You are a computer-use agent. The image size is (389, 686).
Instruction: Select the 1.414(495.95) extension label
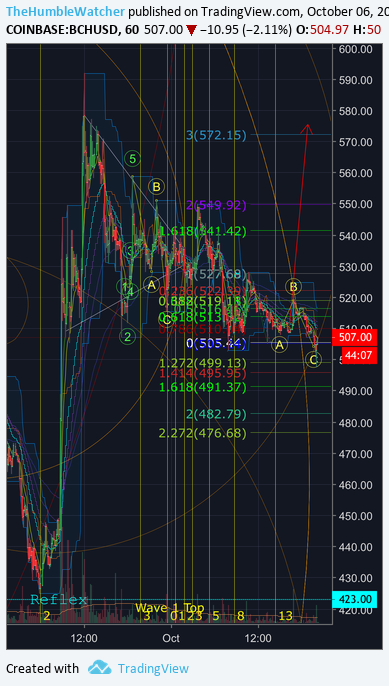(203, 373)
